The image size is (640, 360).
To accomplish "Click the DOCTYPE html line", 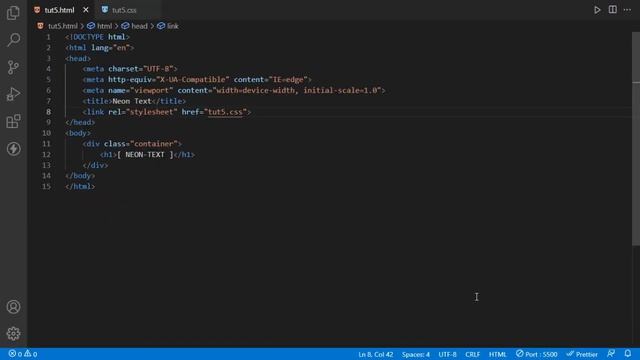I will click(97, 37).
